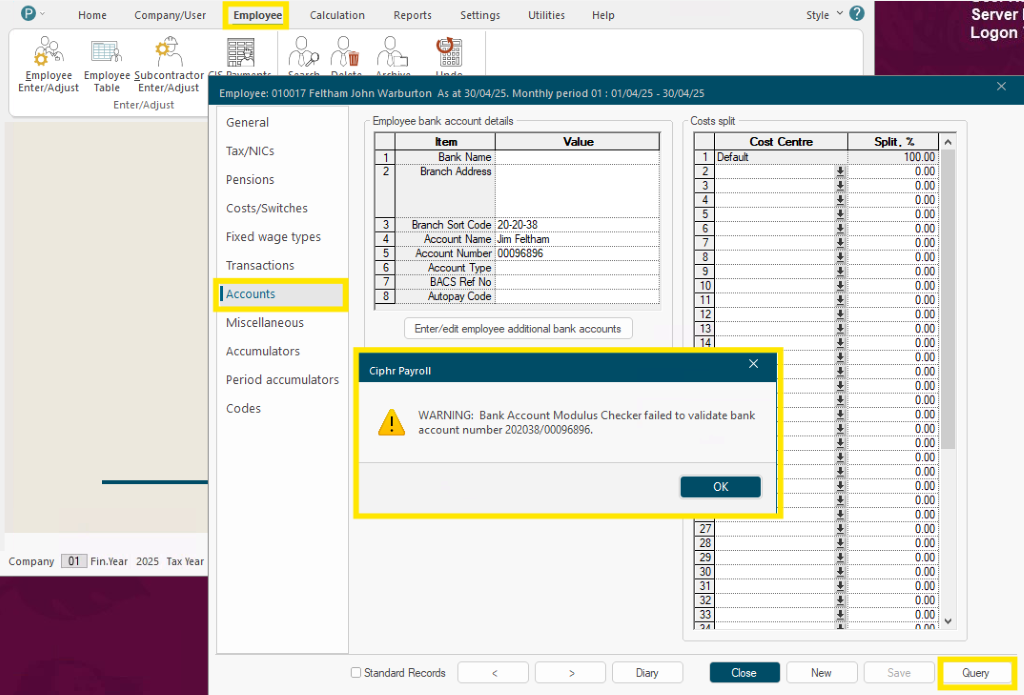Open the Help menu tab
The width and height of the screenshot is (1024, 695).
[x=603, y=15]
